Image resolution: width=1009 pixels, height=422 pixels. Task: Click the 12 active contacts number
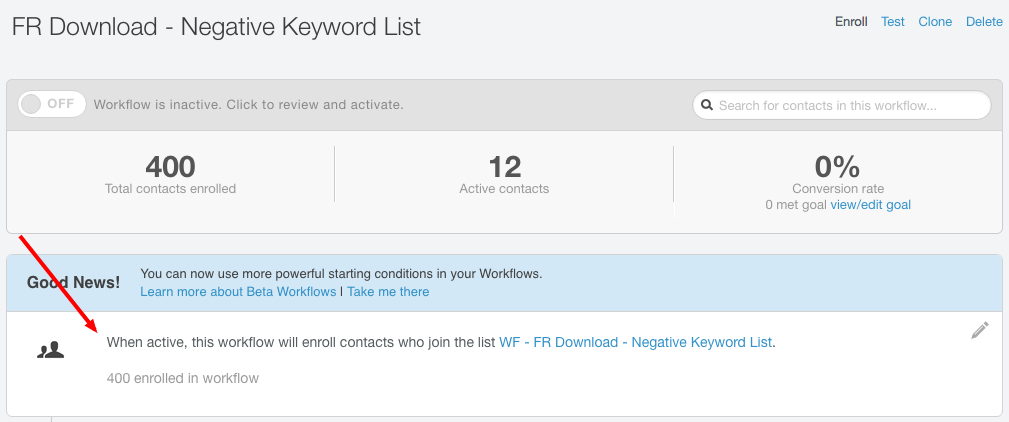[x=504, y=167]
